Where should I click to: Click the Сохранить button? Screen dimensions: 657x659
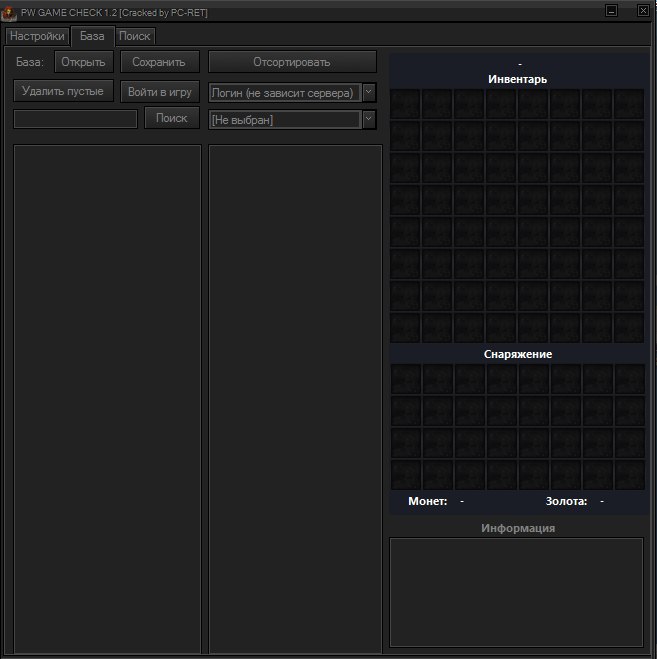(x=159, y=62)
